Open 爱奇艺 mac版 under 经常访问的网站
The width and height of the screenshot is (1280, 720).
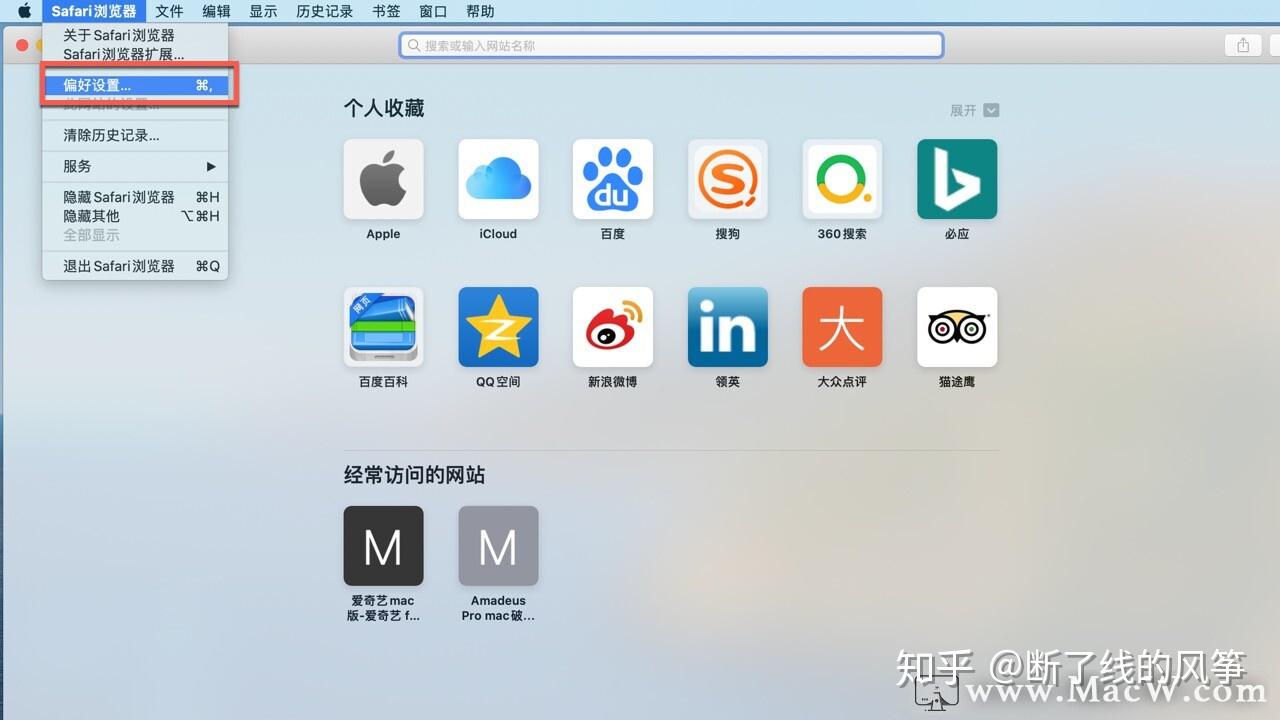point(383,546)
